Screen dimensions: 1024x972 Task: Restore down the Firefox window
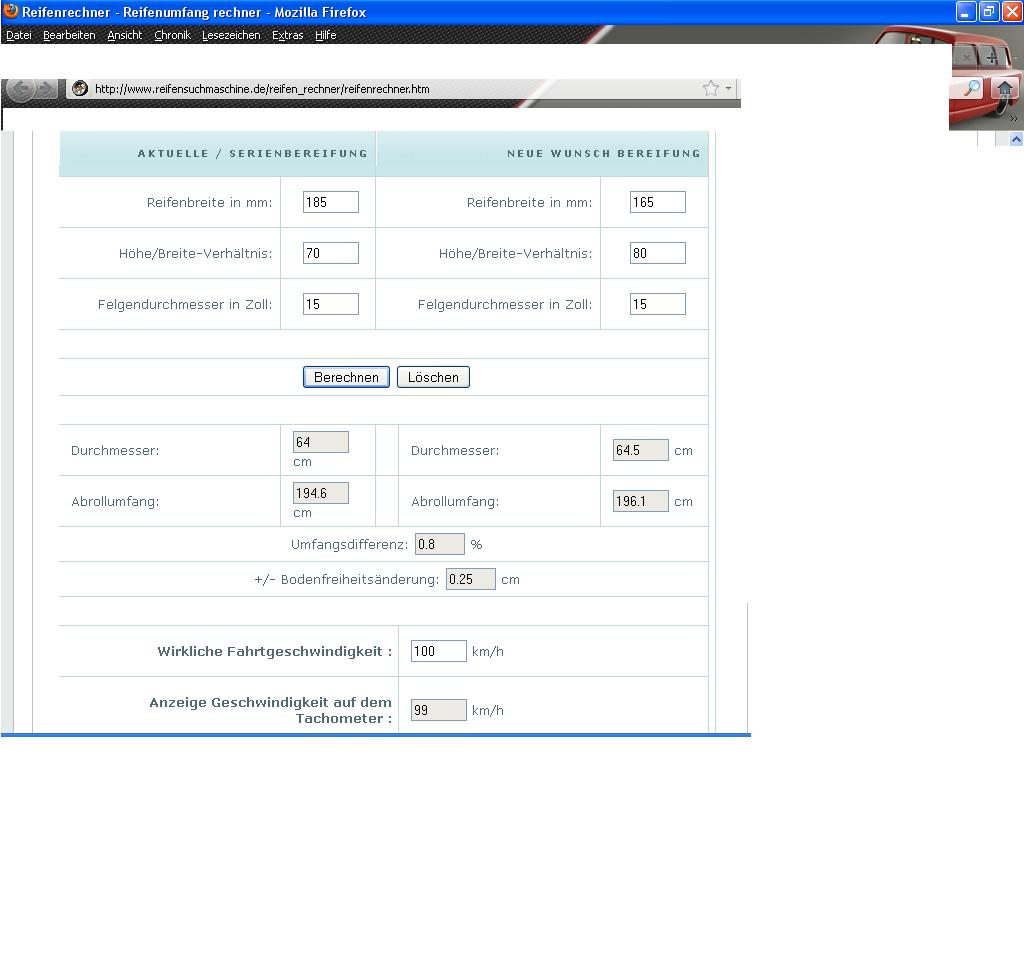988,12
